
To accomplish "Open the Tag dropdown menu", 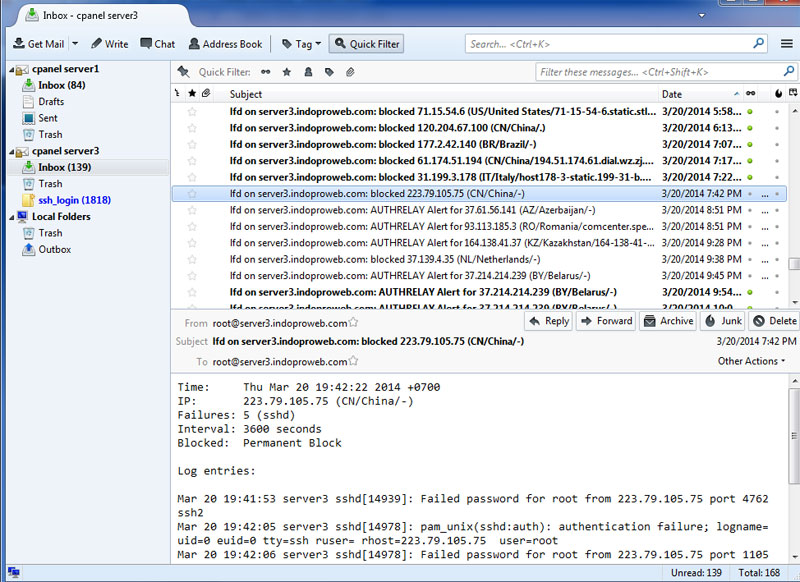I will (302, 44).
